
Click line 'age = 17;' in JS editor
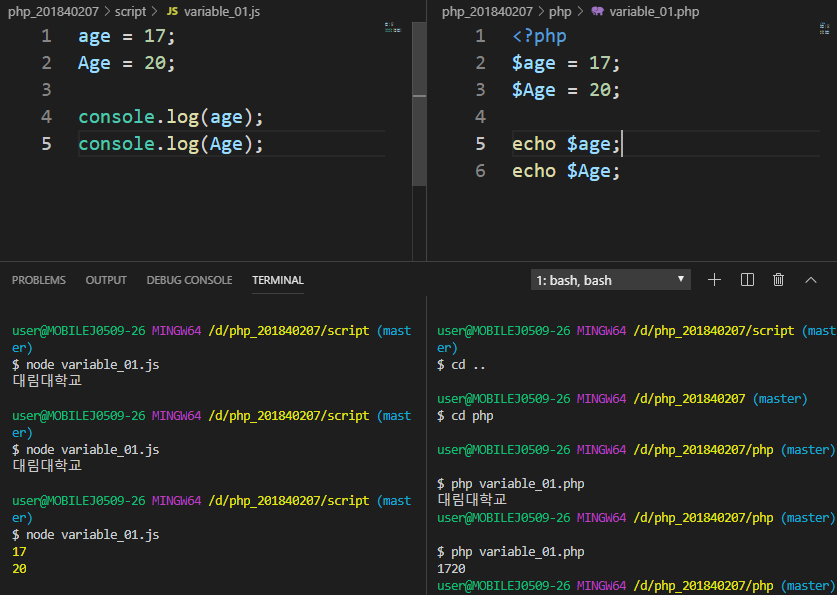pyautogui.click(x=127, y=36)
